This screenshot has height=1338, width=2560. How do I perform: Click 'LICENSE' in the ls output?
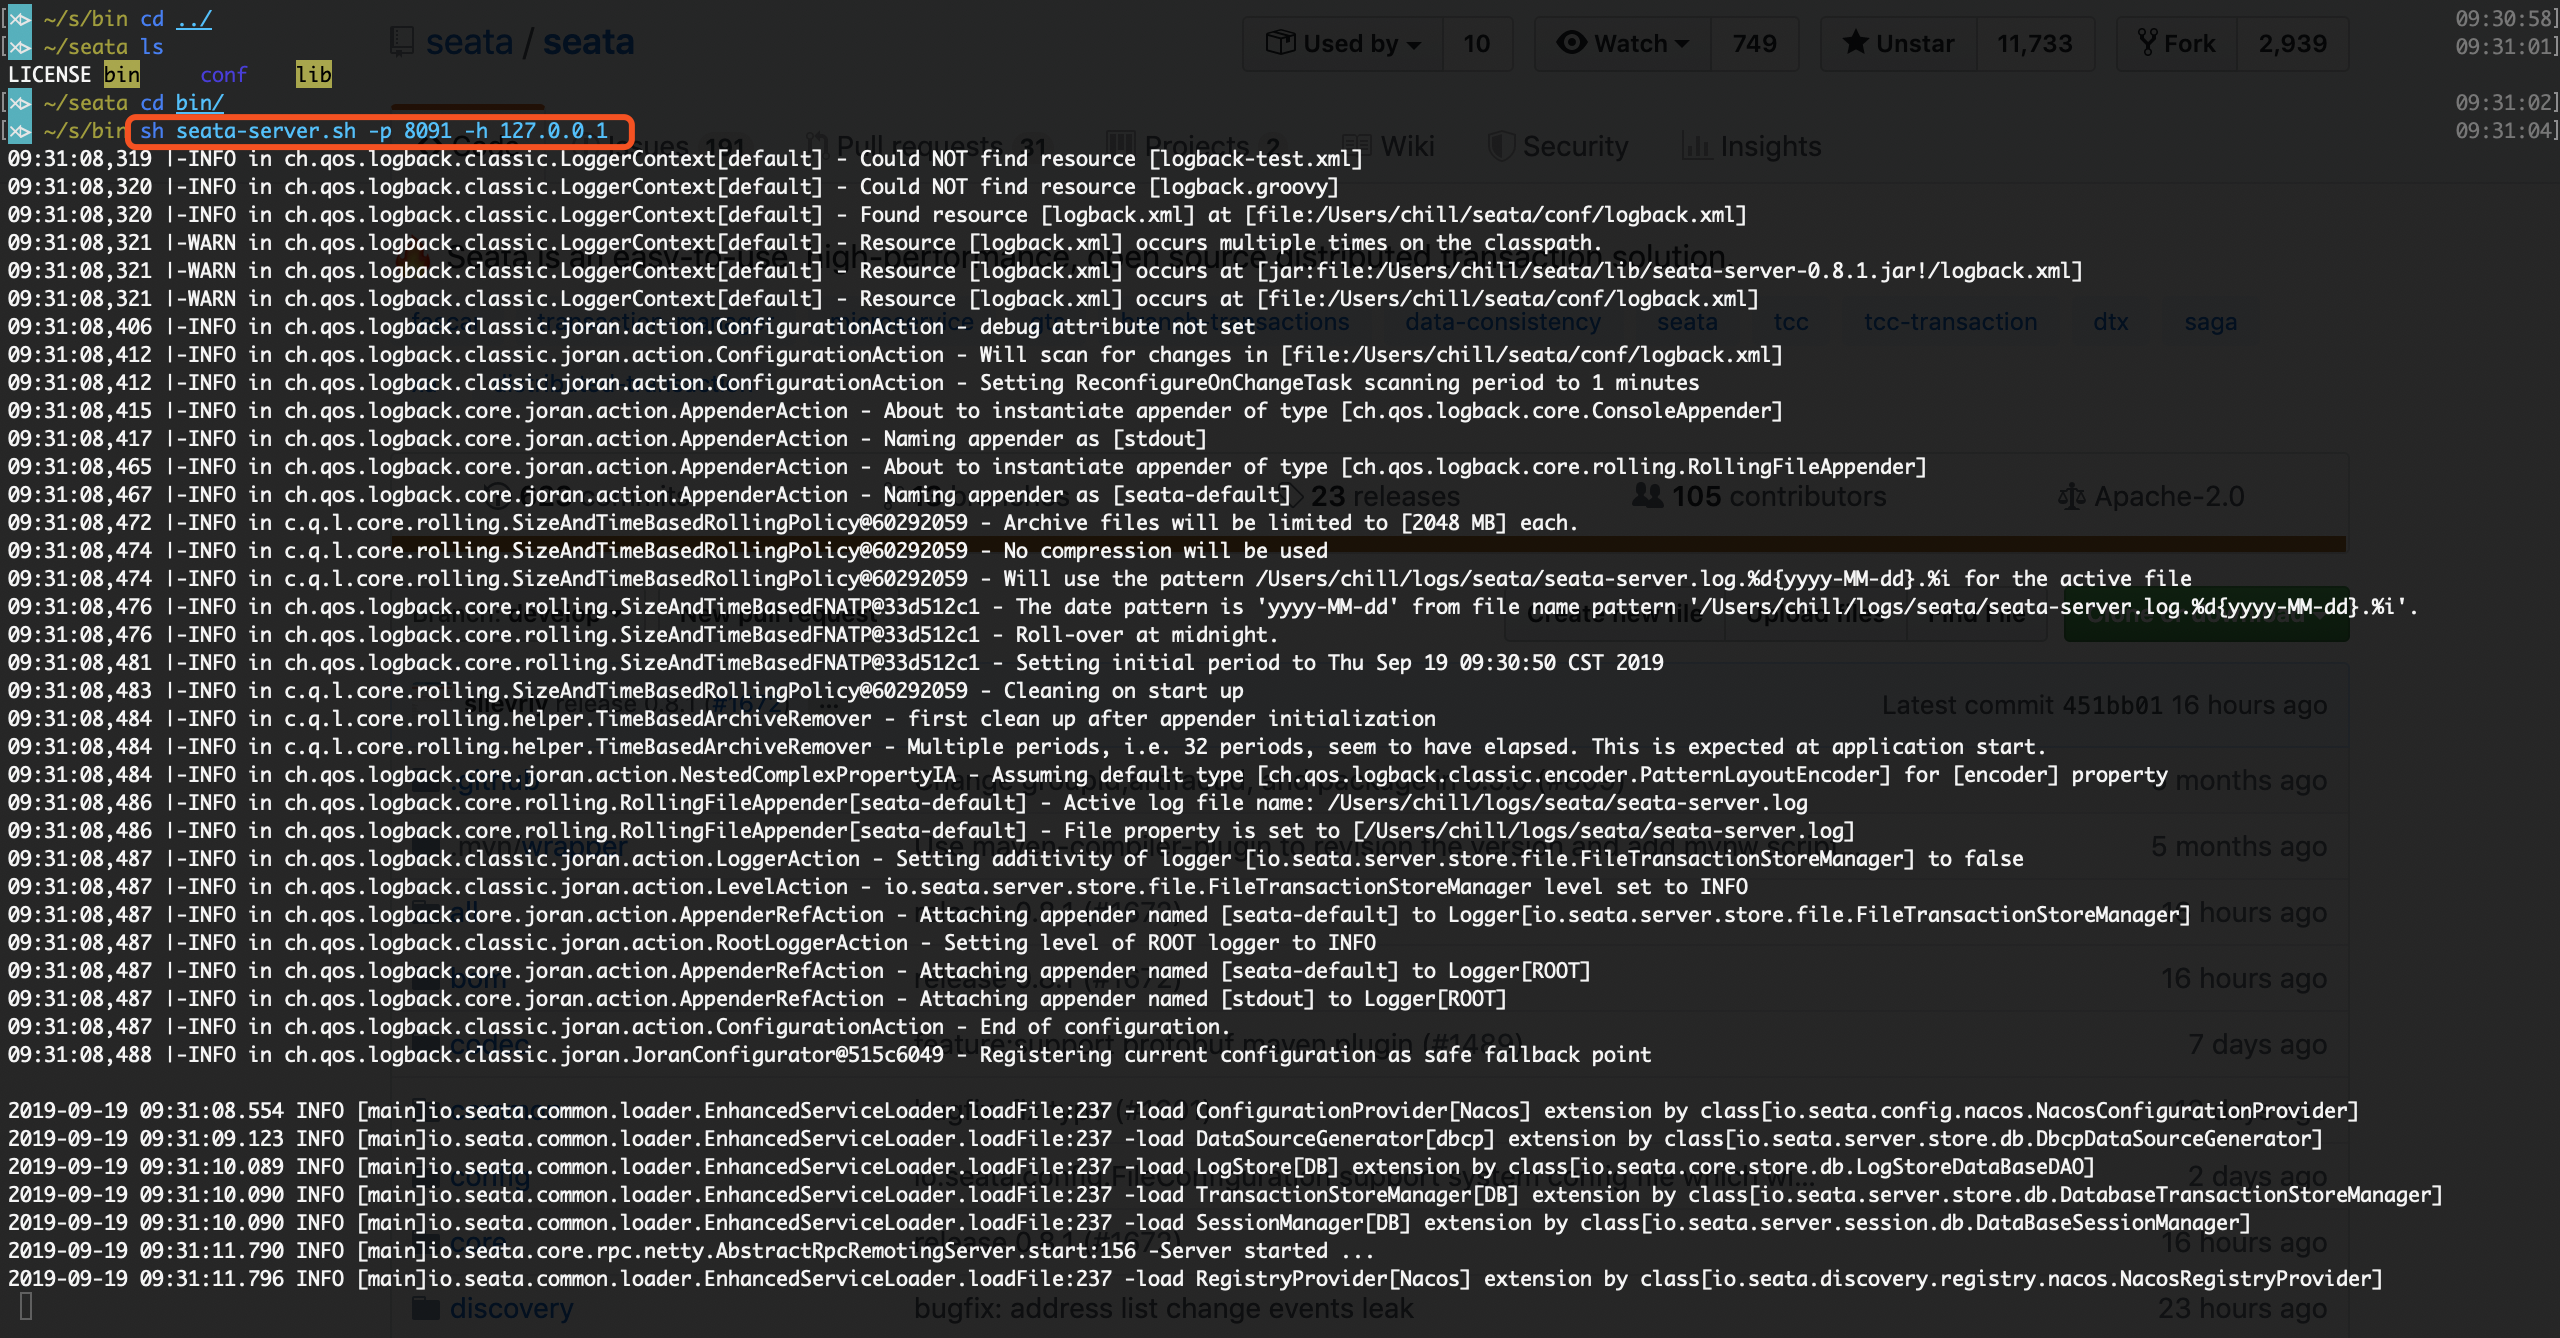(49, 75)
